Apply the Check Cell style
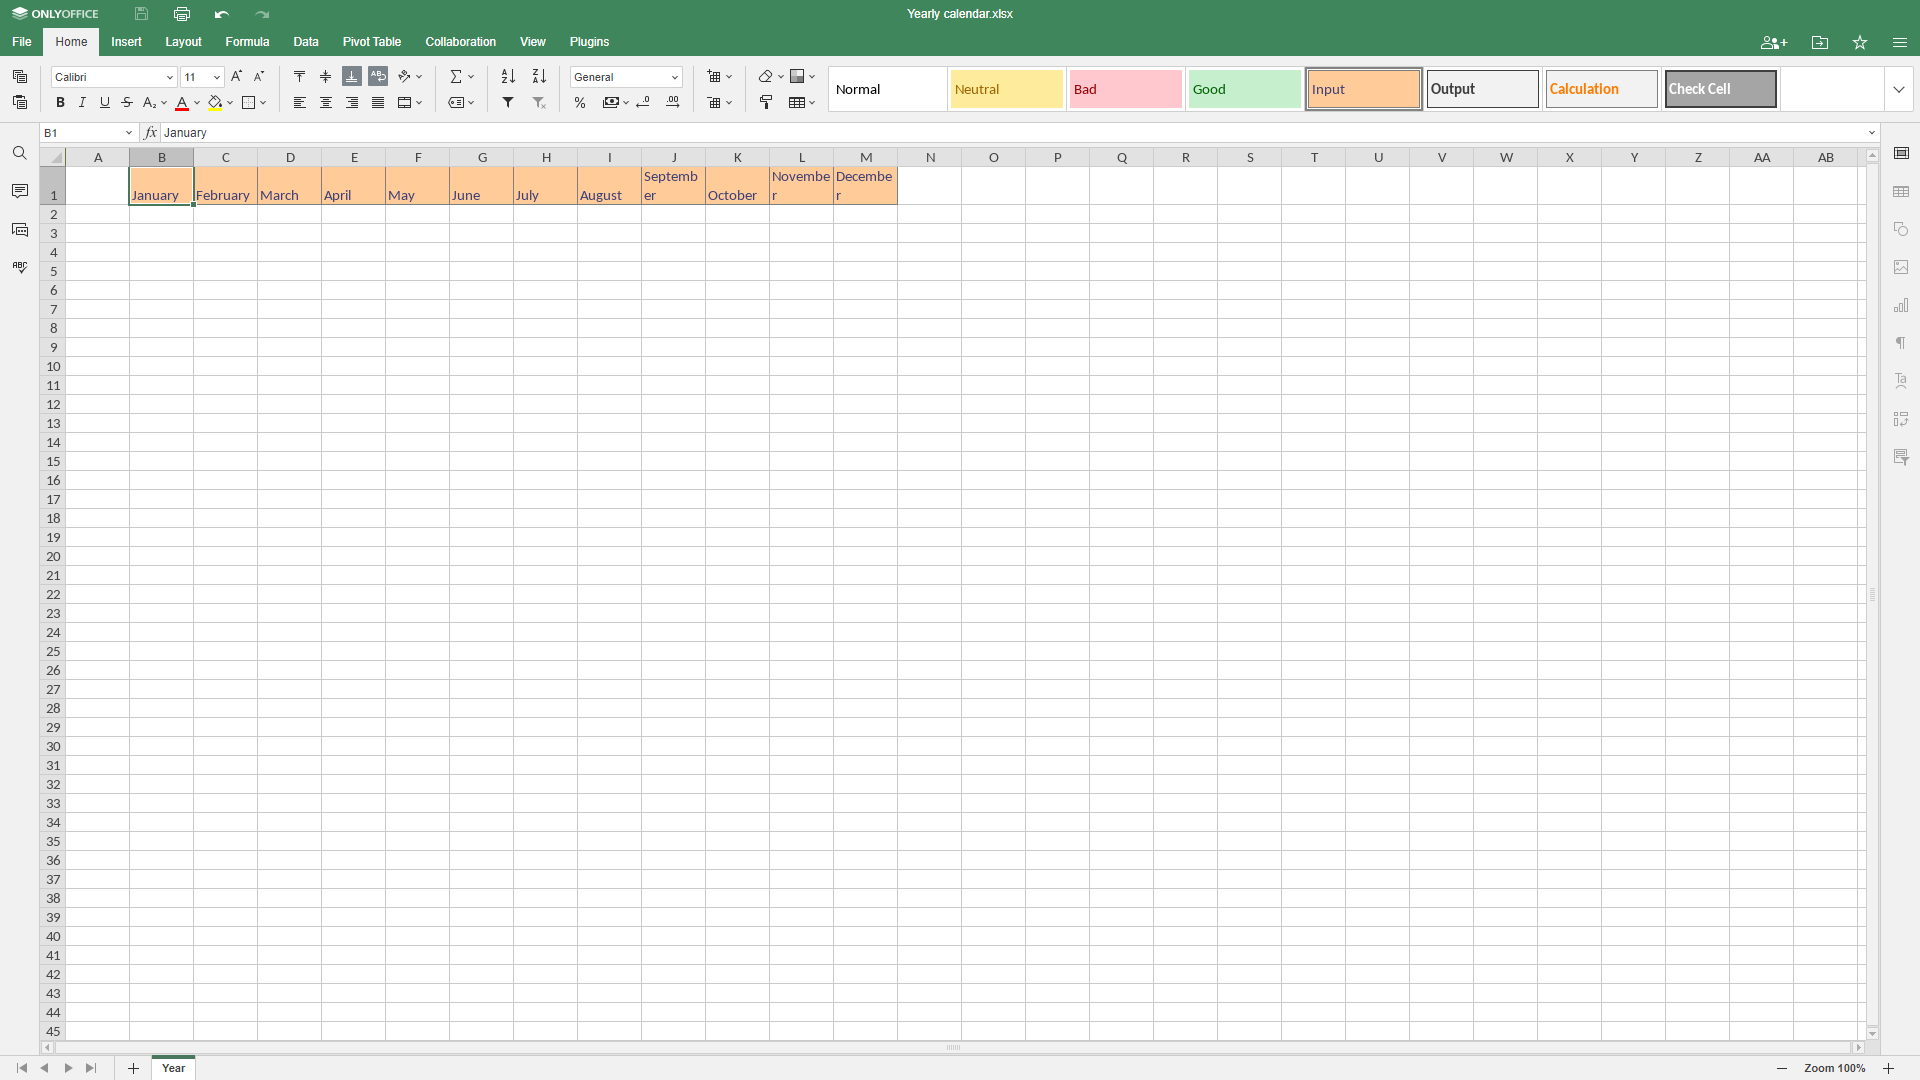Screen dimensions: 1920x1080 coord(1720,90)
